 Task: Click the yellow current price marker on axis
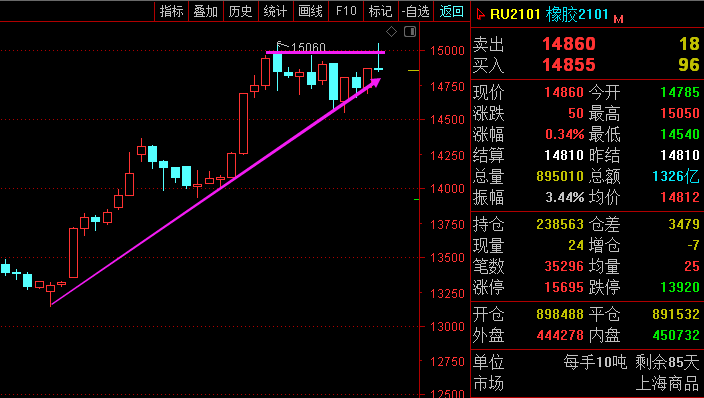[413, 71]
